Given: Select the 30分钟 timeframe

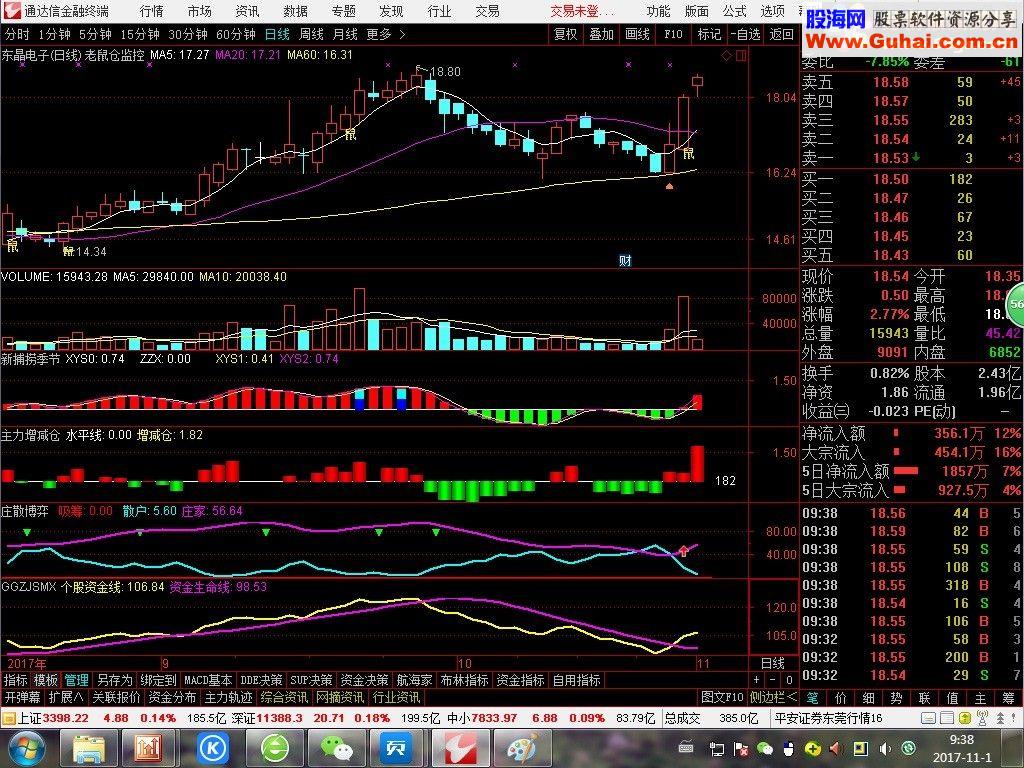Looking at the screenshot, I should pos(187,34).
